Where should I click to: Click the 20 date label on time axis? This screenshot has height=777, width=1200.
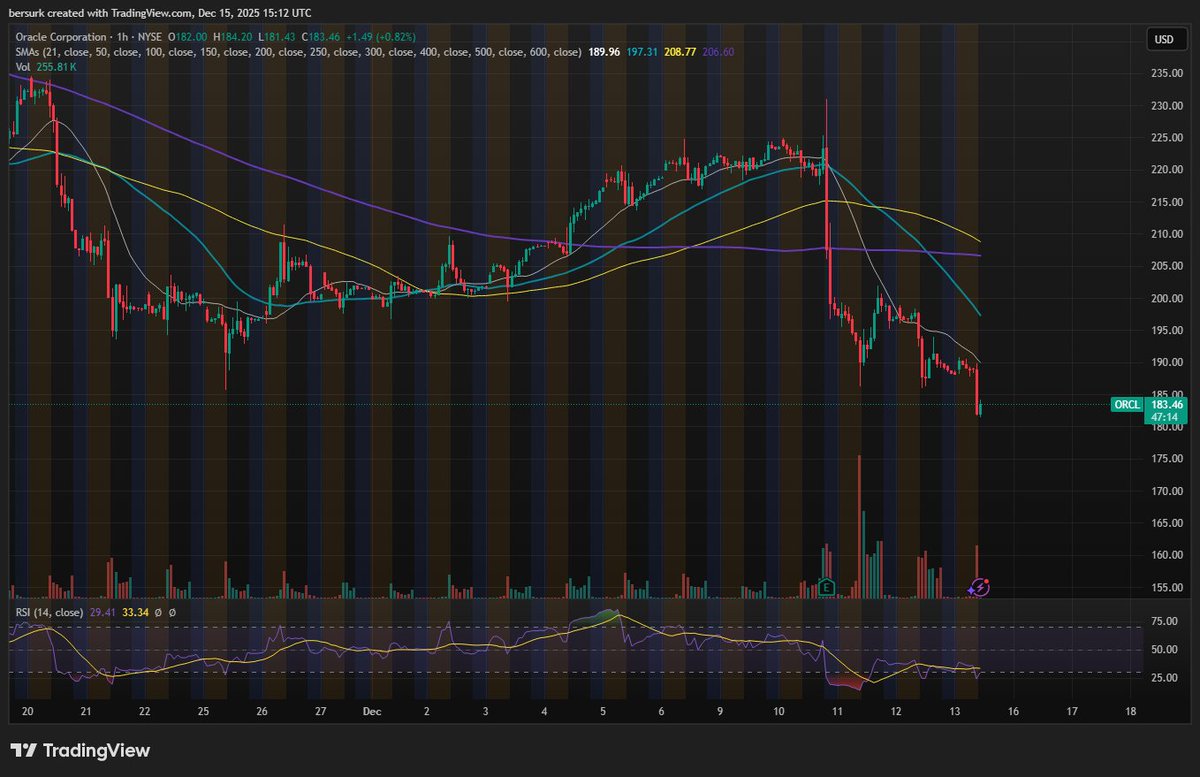(x=28, y=711)
